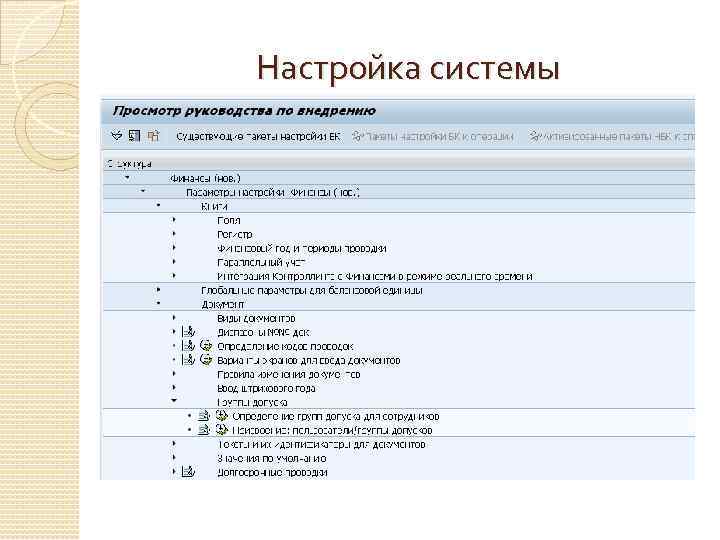The width and height of the screenshot is (720, 540).
Task: Select 'Глобальные параметры для балансовой единицы' label
Action: pos(312,291)
